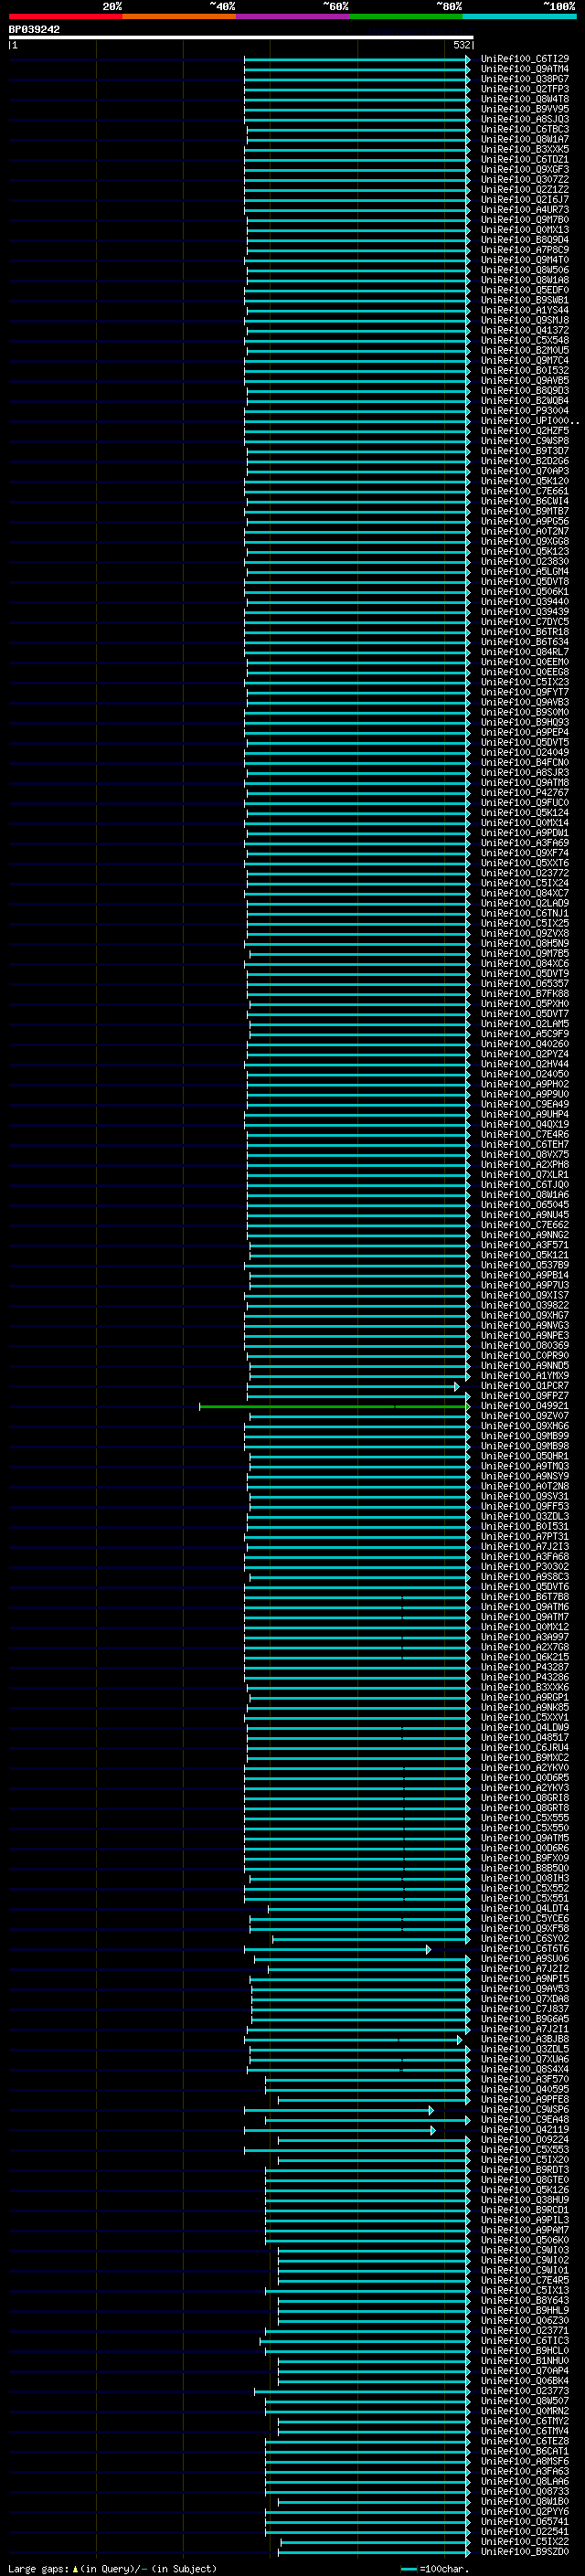
Task: Select the UniRef100_A9NND5 label
Action: [524, 1366]
